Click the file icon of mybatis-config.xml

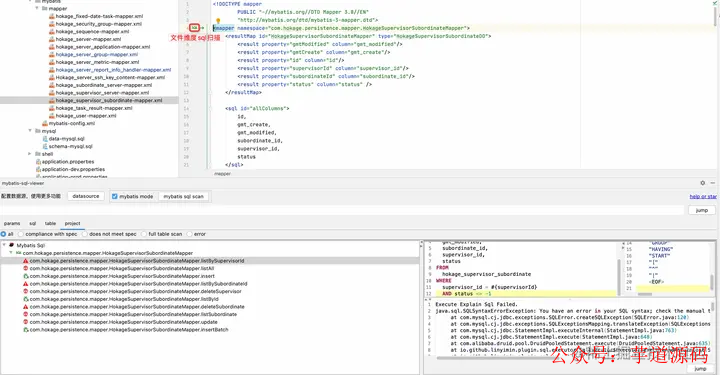pyautogui.click(x=45, y=123)
